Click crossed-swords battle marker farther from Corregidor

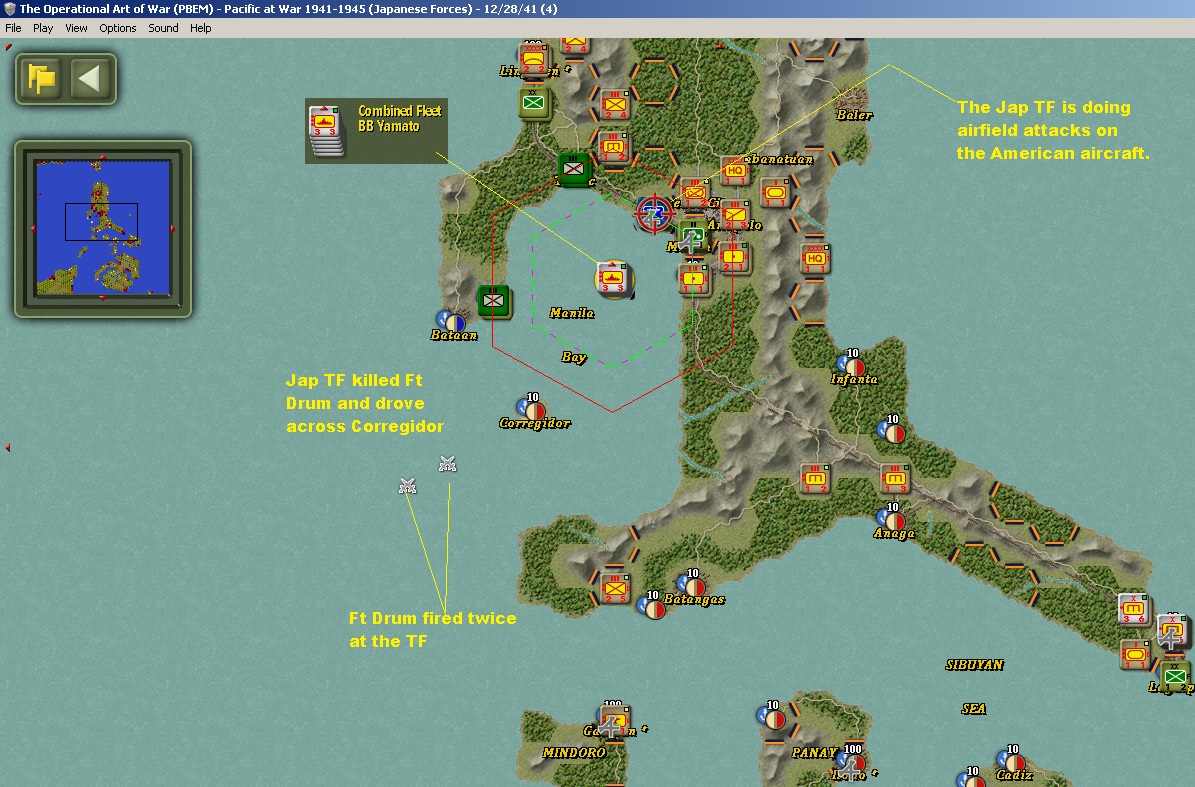tap(408, 486)
